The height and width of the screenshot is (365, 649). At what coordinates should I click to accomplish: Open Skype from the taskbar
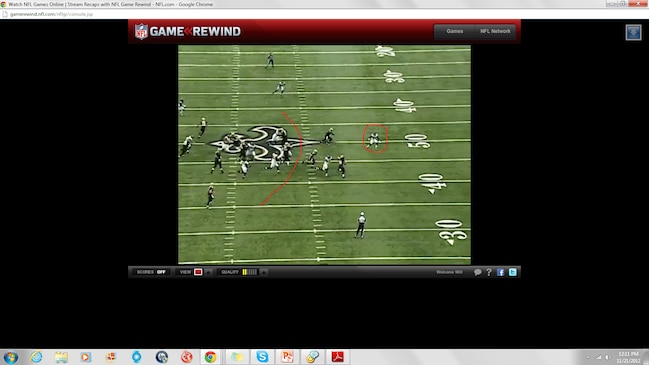click(x=262, y=357)
